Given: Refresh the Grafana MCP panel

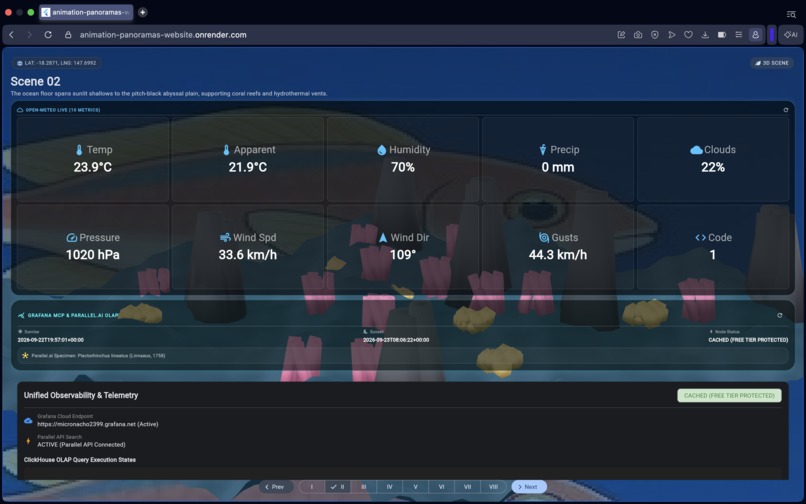Looking at the screenshot, I should [779, 315].
